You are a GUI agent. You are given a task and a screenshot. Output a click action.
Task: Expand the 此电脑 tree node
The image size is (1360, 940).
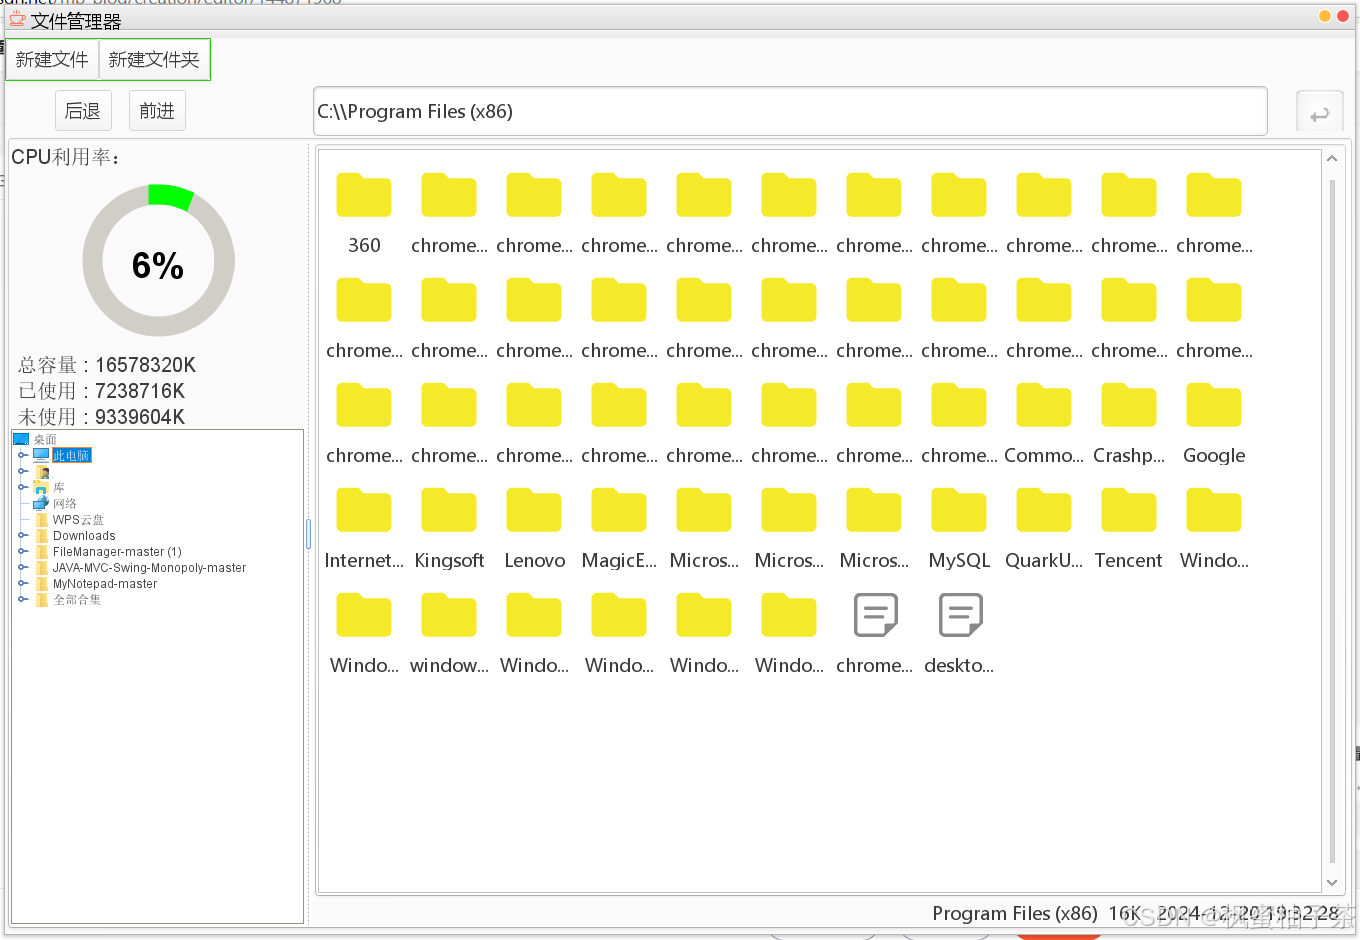pyautogui.click(x=22, y=455)
